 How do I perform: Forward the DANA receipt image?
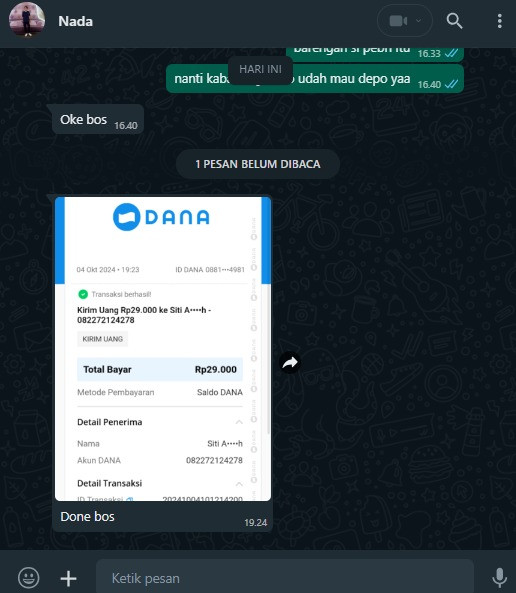(290, 363)
